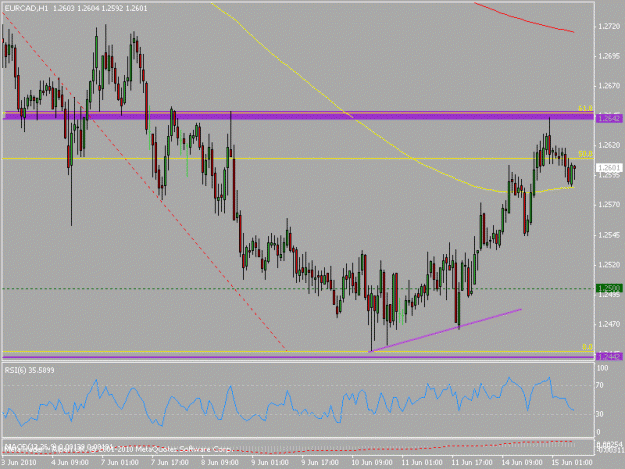Click the 1.2545 price axis value
Image resolution: width=625 pixels, height=469 pixels.
coord(609,235)
